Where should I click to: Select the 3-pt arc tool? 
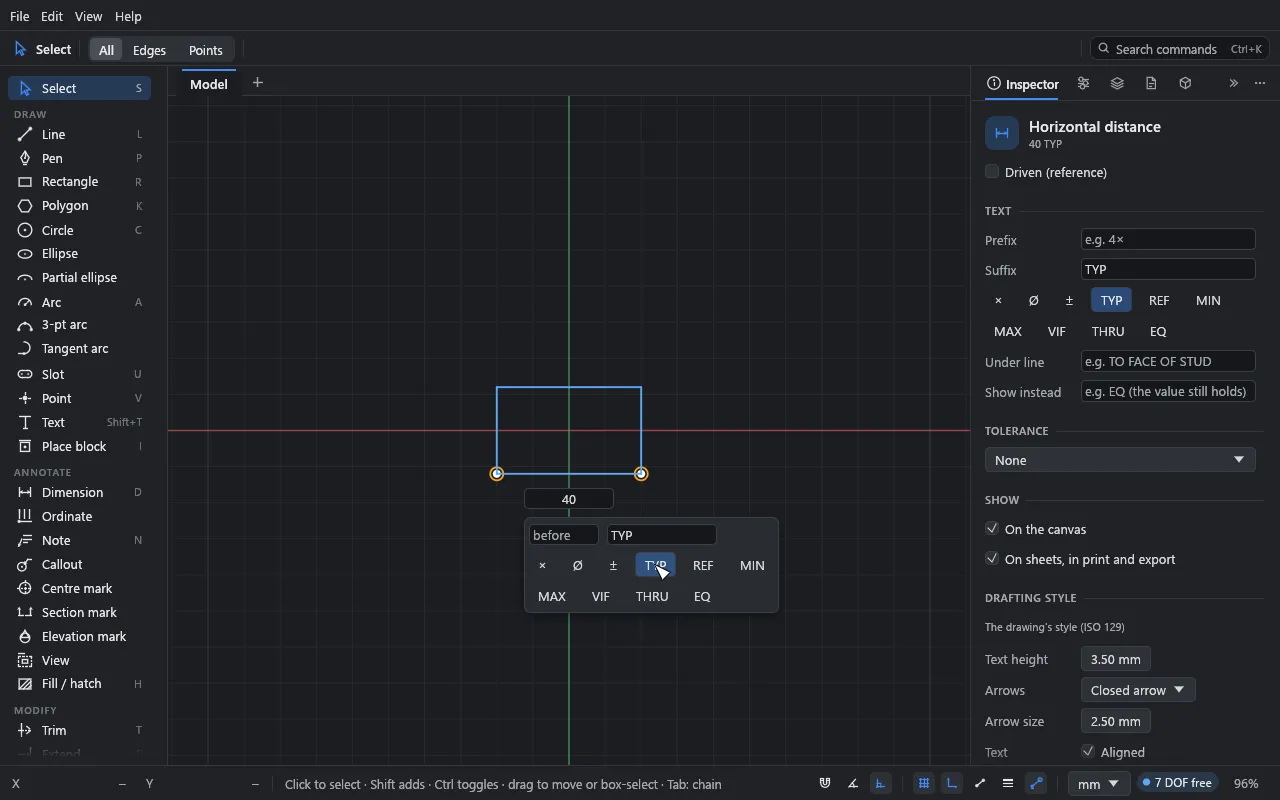click(x=80, y=325)
